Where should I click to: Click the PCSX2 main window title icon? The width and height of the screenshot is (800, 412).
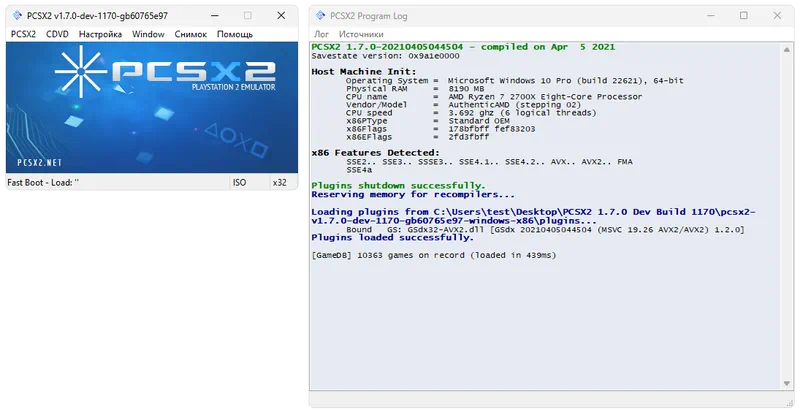click(17, 15)
